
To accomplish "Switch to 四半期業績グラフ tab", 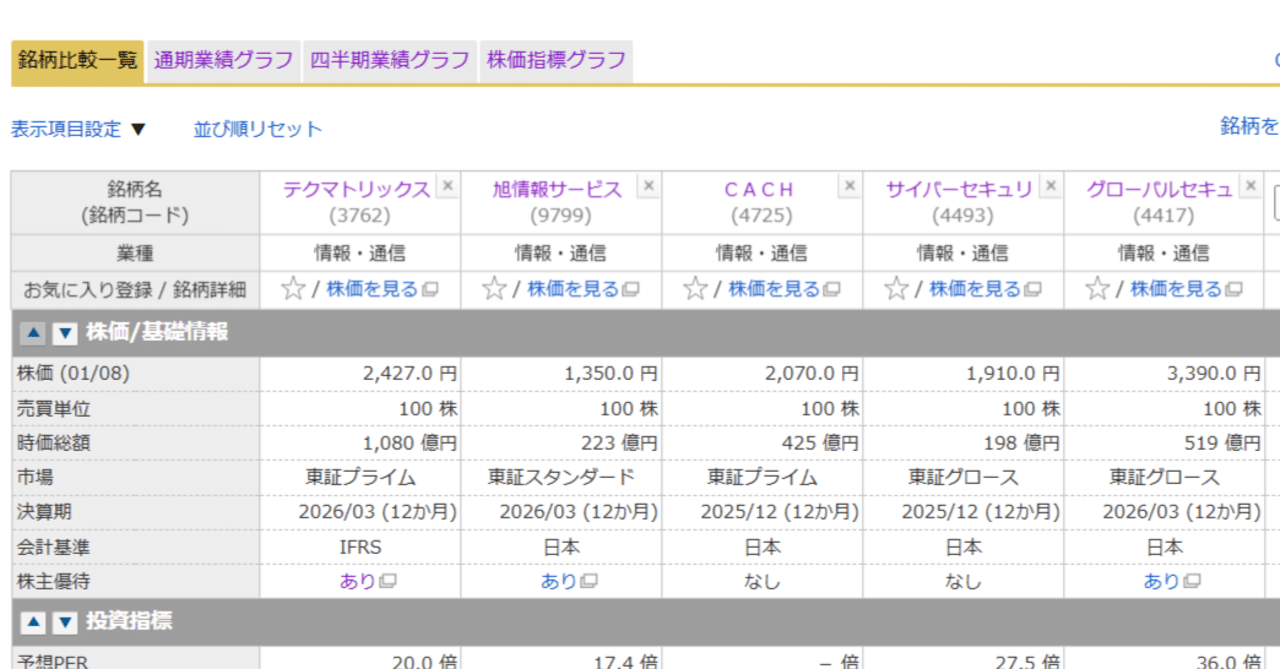I will point(389,60).
